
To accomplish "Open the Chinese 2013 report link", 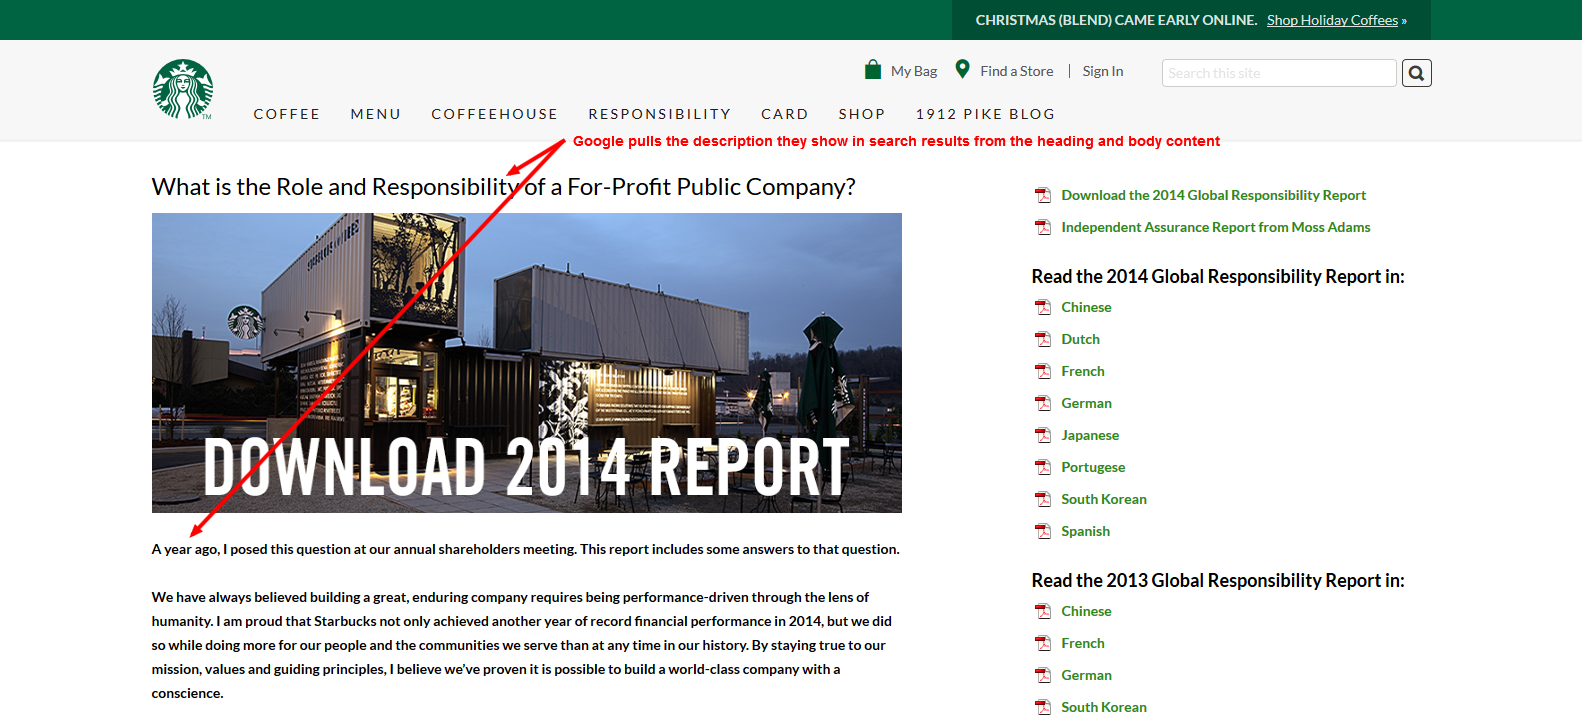I will coord(1086,611).
